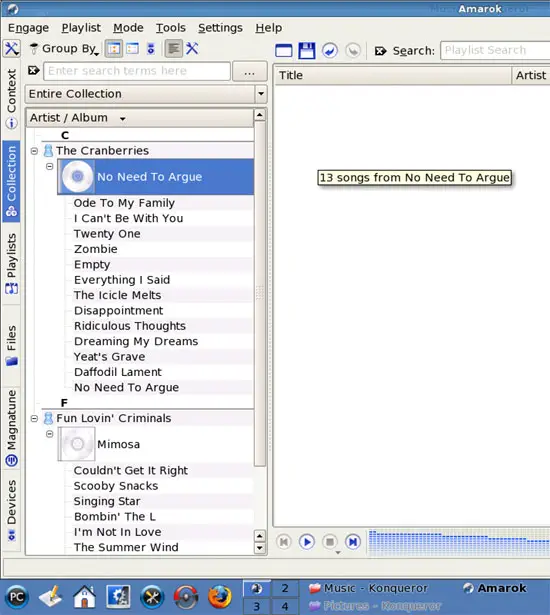Viewport: 550px width, 615px height.
Task: Switch to Music - Konqueror taskbar window
Action: pos(368,588)
